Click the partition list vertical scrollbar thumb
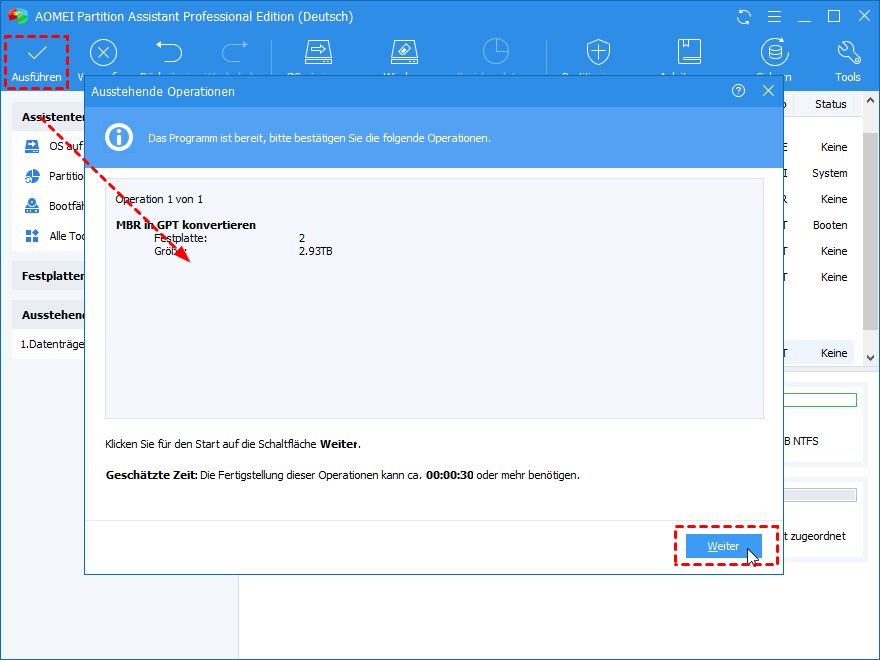 coord(870,232)
